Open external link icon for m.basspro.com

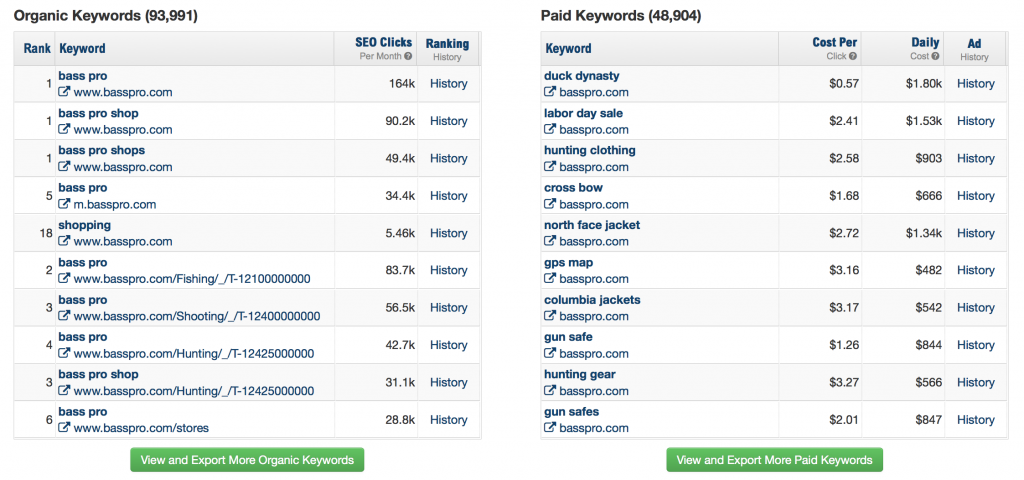click(64, 204)
